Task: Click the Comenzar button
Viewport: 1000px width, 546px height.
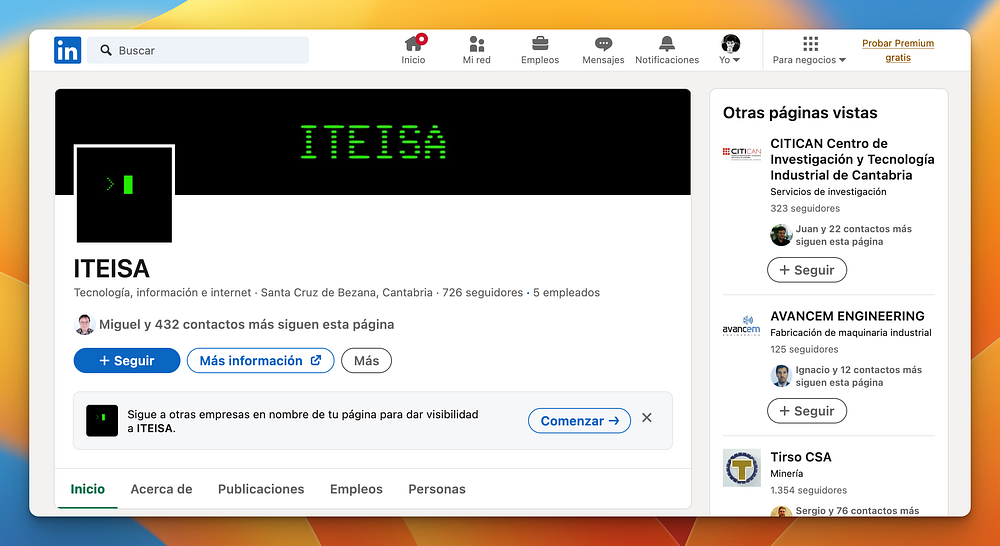Action: [x=579, y=421]
